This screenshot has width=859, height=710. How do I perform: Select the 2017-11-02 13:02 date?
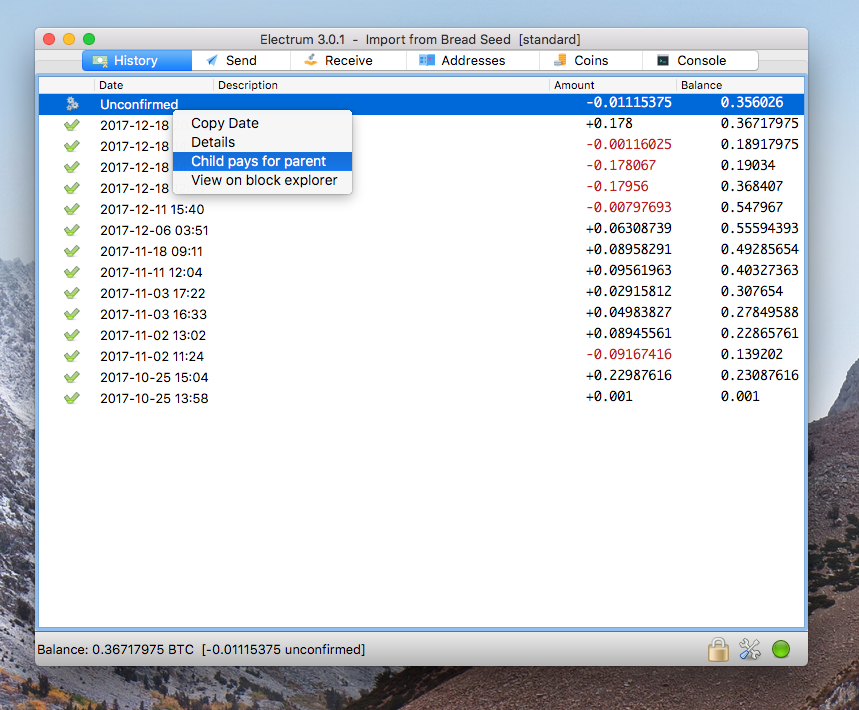(153, 335)
